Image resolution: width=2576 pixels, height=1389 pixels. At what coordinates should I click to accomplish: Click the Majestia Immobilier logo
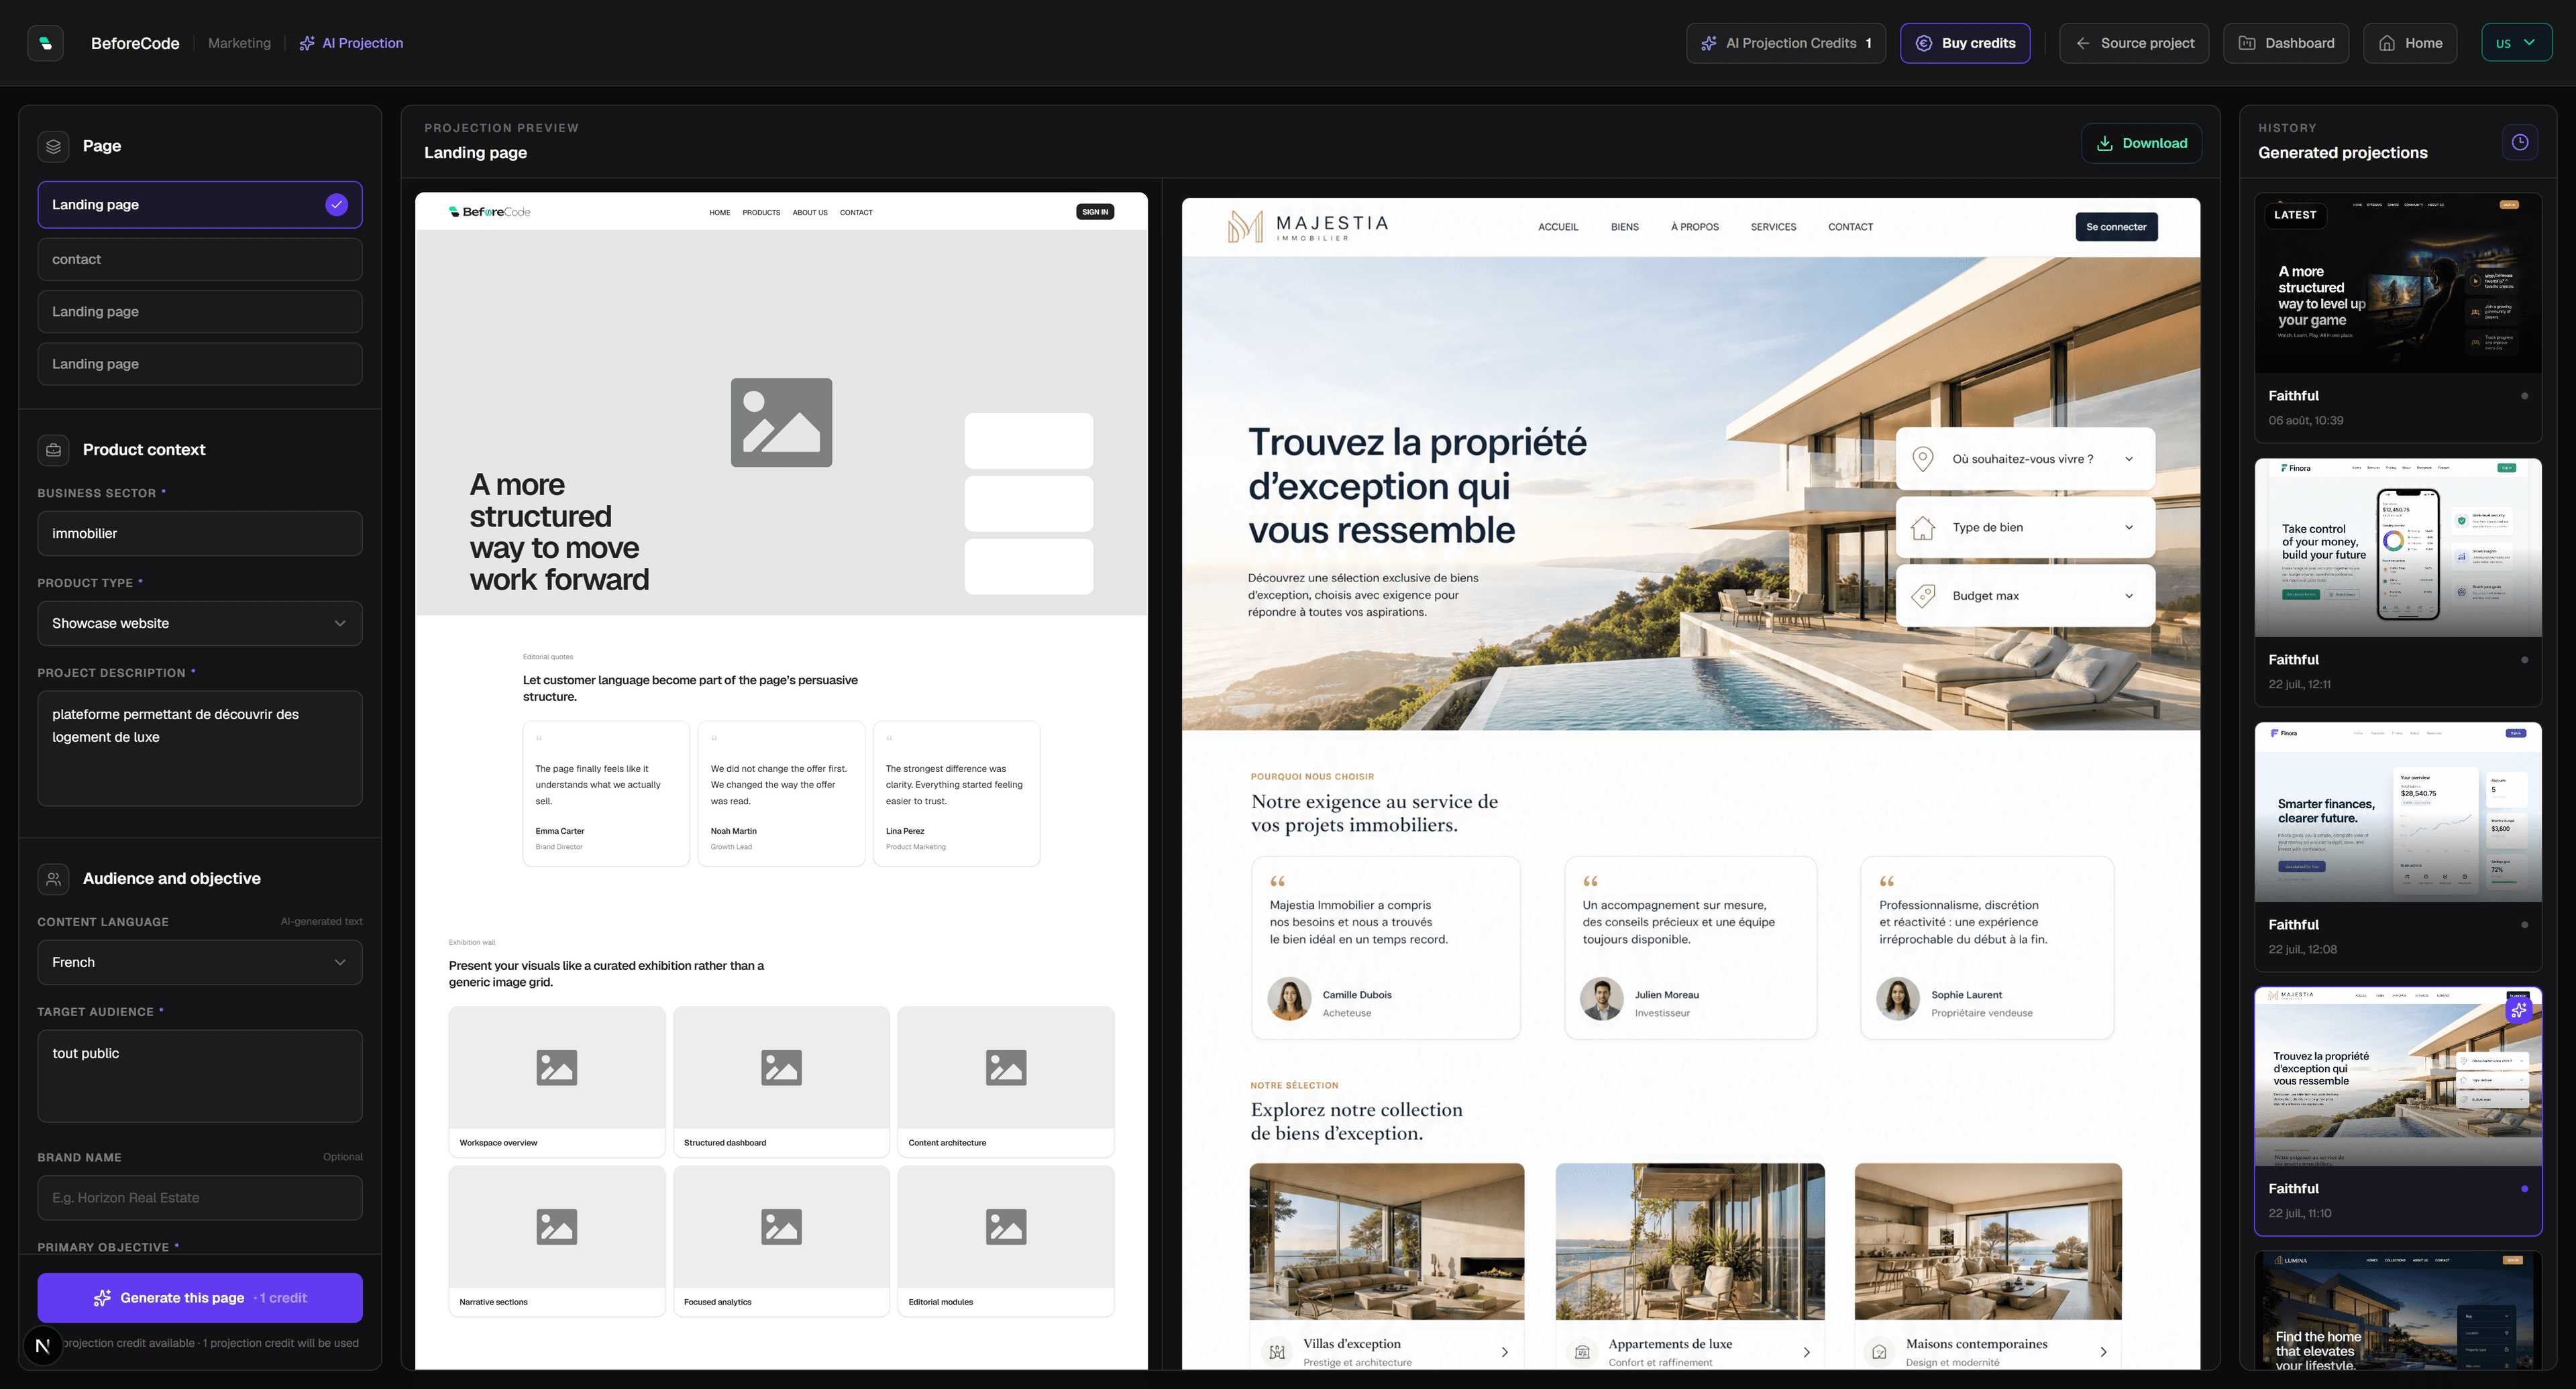click(1307, 227)
